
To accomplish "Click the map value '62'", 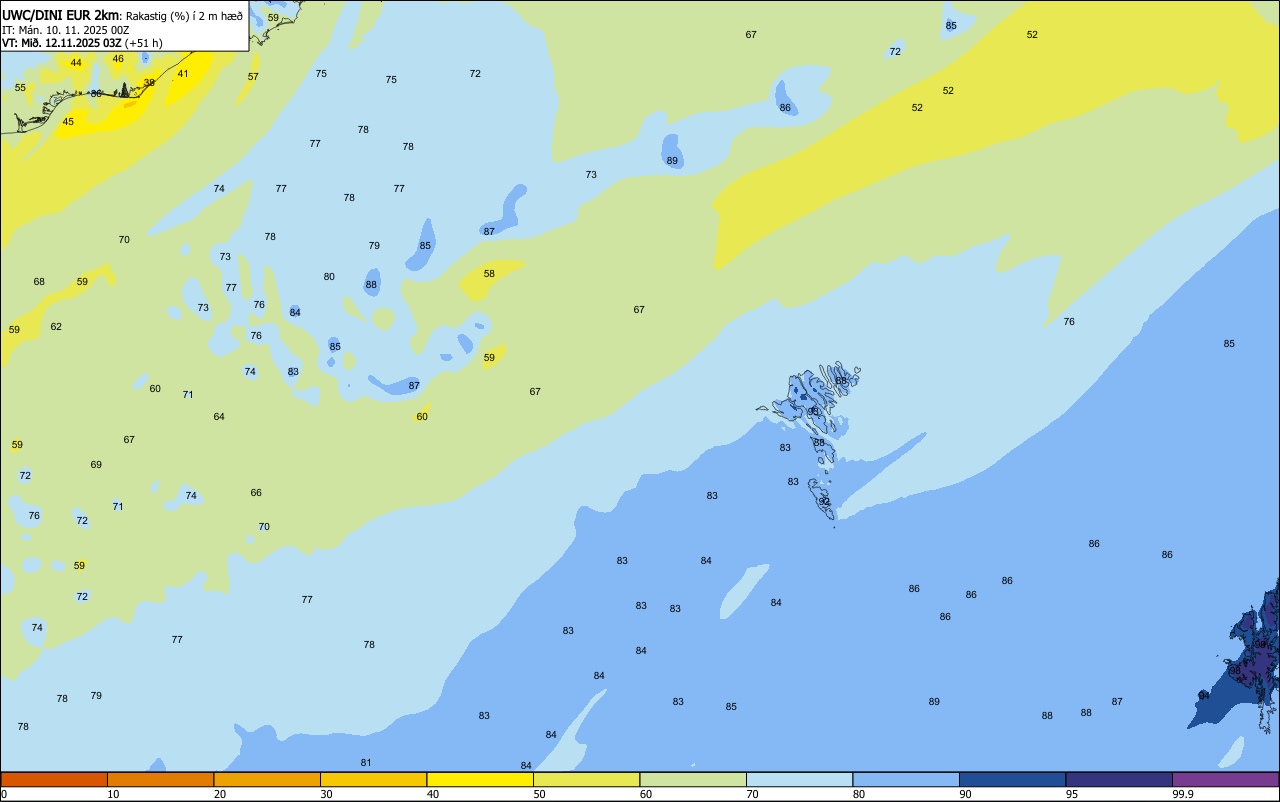I will tap(56, 327).
